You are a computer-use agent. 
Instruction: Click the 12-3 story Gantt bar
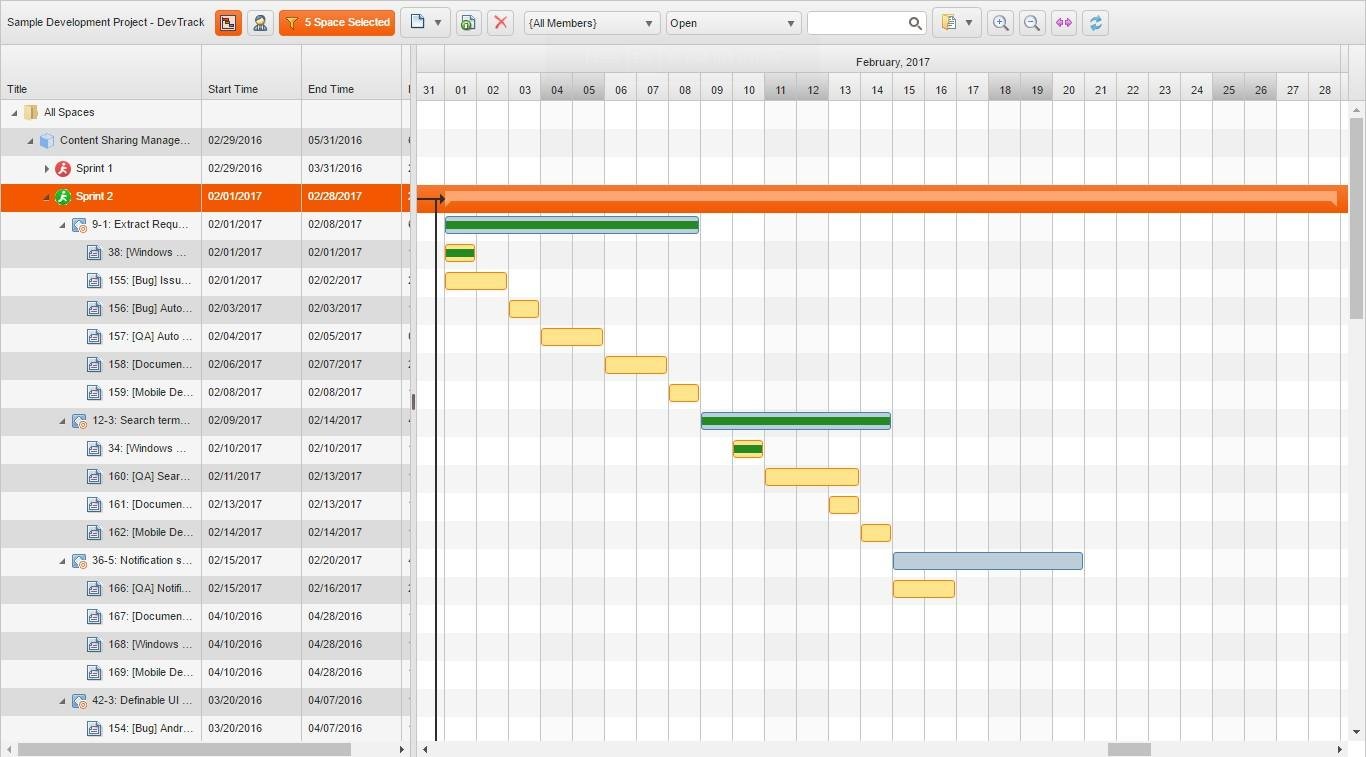click(796, 421)
